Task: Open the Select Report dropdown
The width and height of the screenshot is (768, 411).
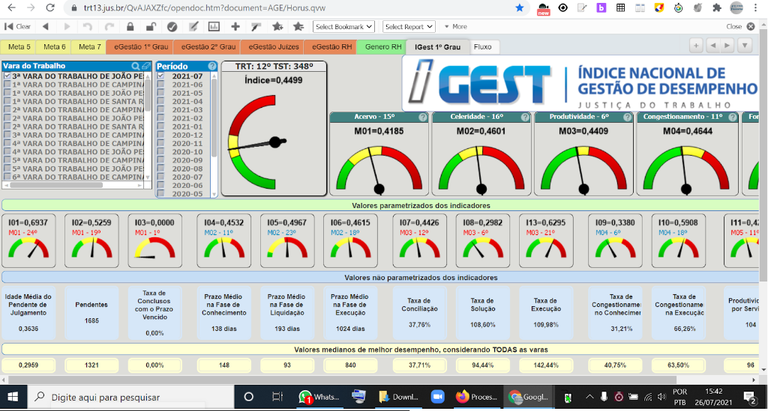Action: point(408,26)
